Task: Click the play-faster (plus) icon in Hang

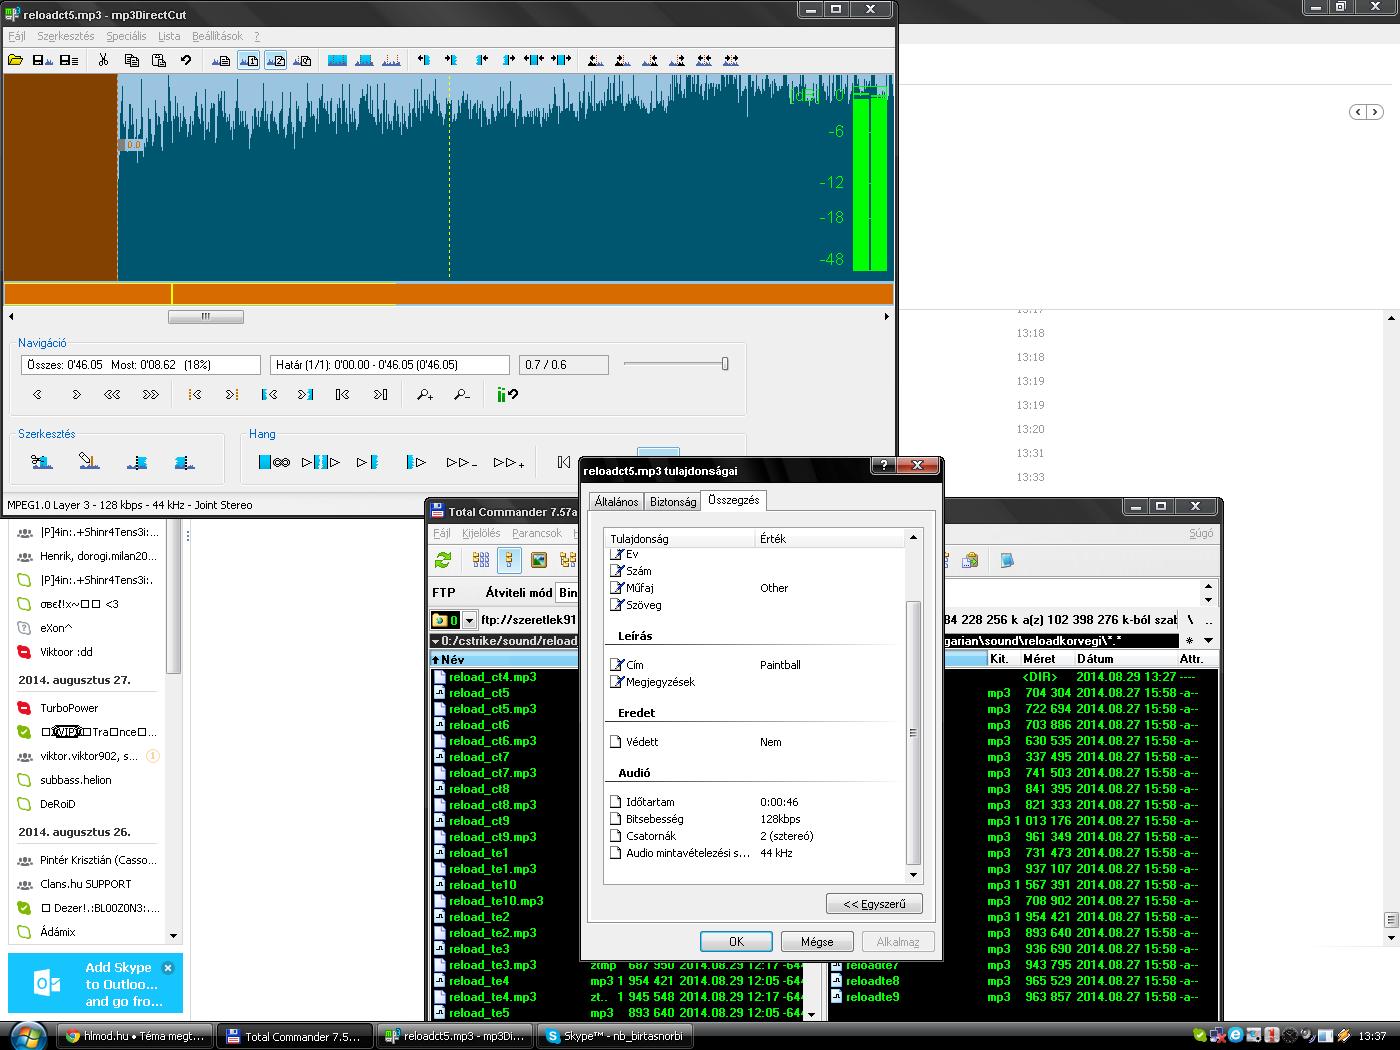Action: coord(508,462)
